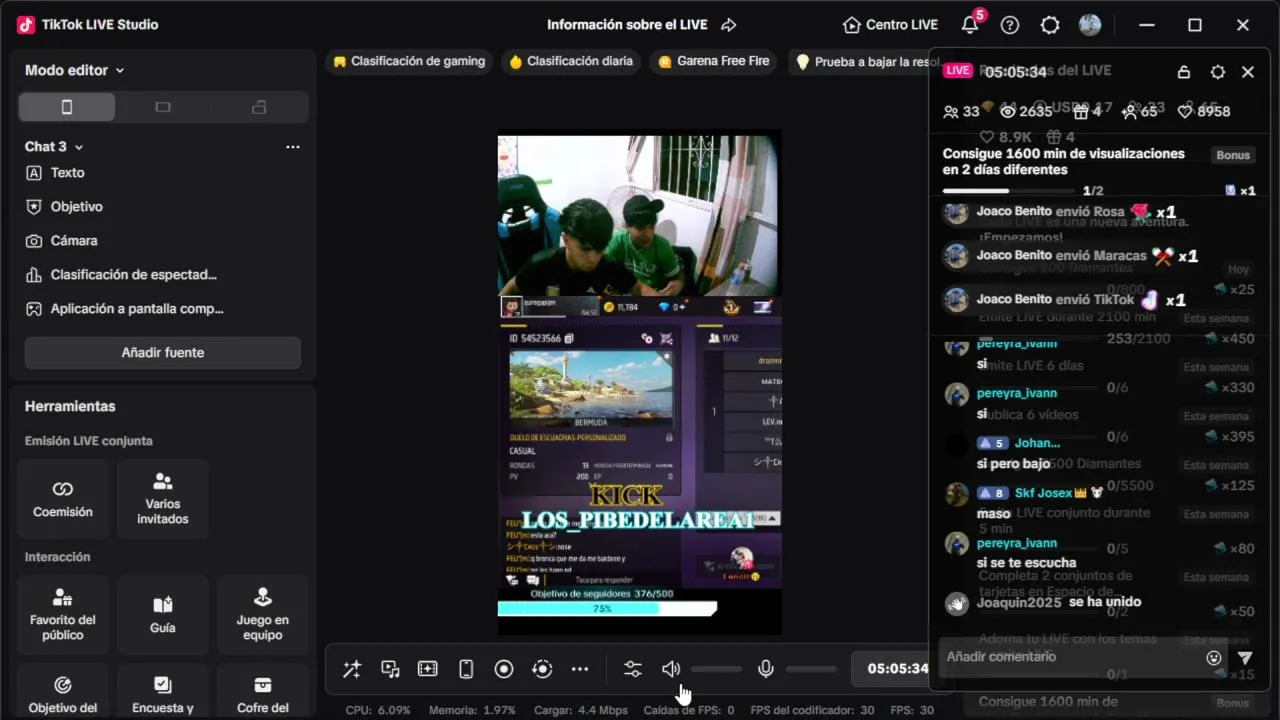Viewport: 1280px width, 720px height.
Task: Expand the Chat 3 scene dropdown
Action: click(54, 146)
